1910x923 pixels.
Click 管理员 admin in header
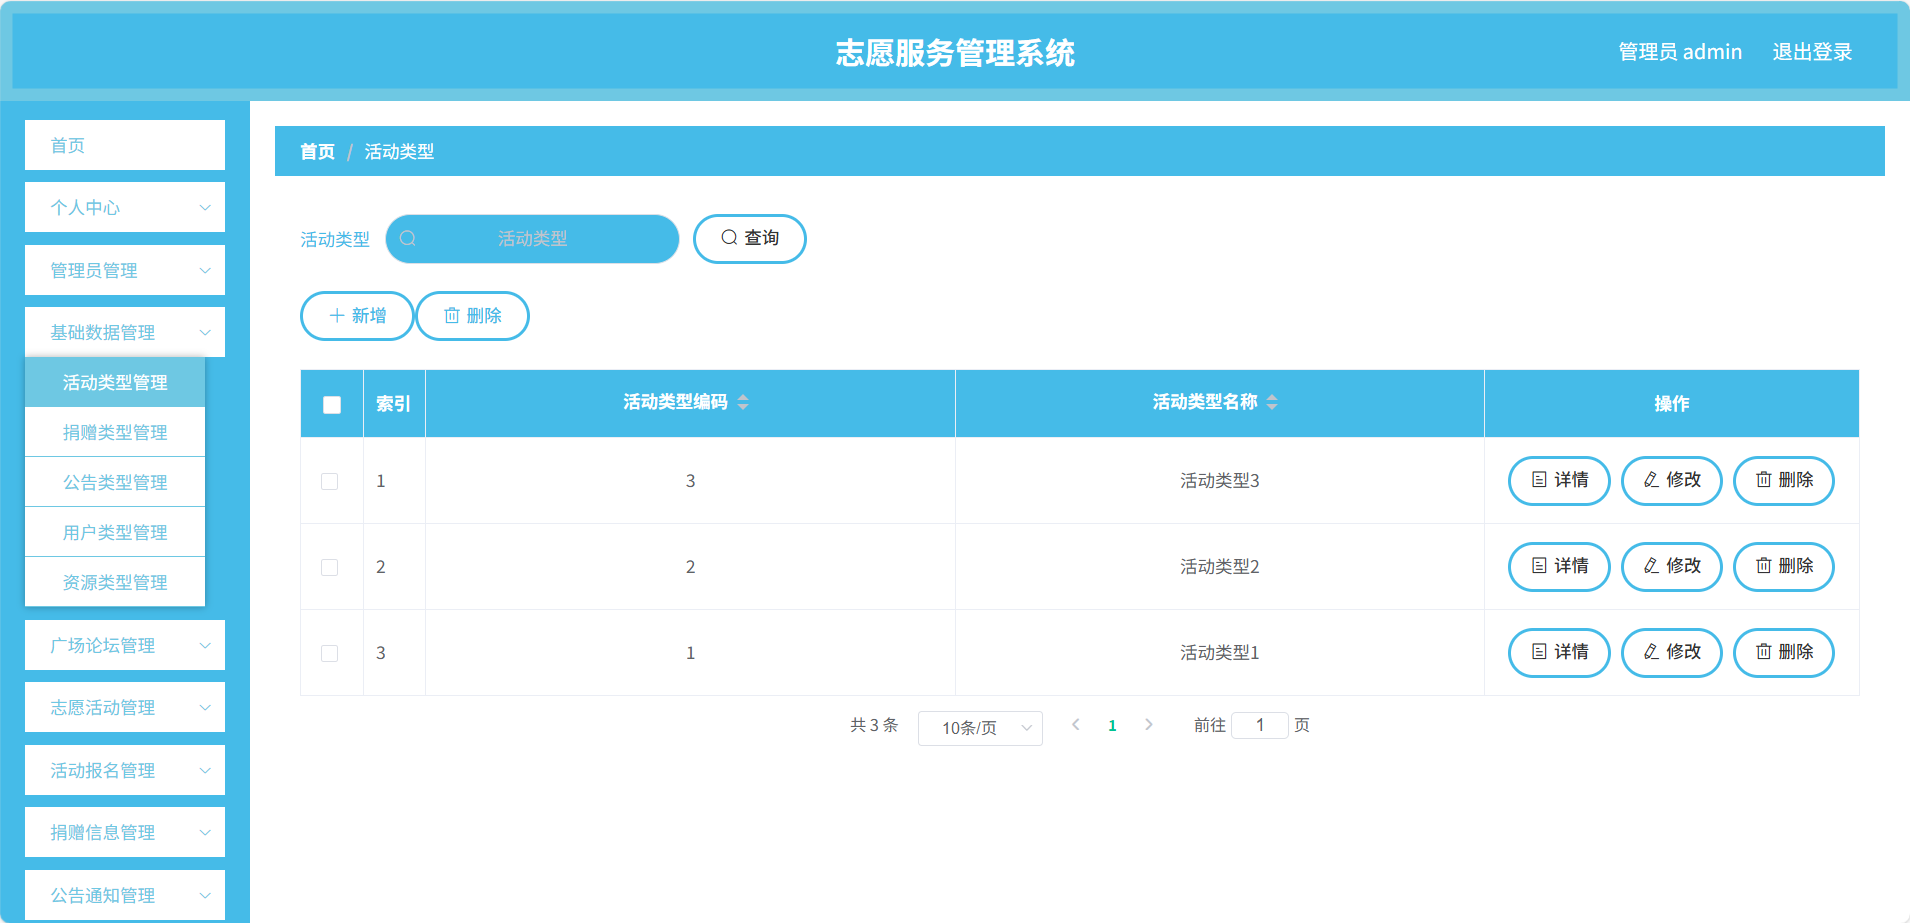(x=1680, y=52)
